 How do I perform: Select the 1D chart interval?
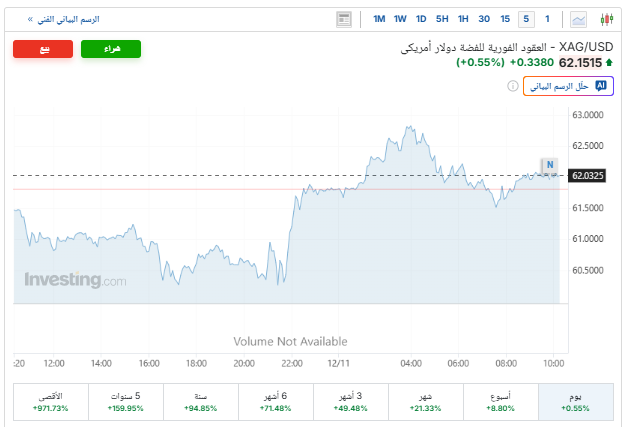coord(421,19)
